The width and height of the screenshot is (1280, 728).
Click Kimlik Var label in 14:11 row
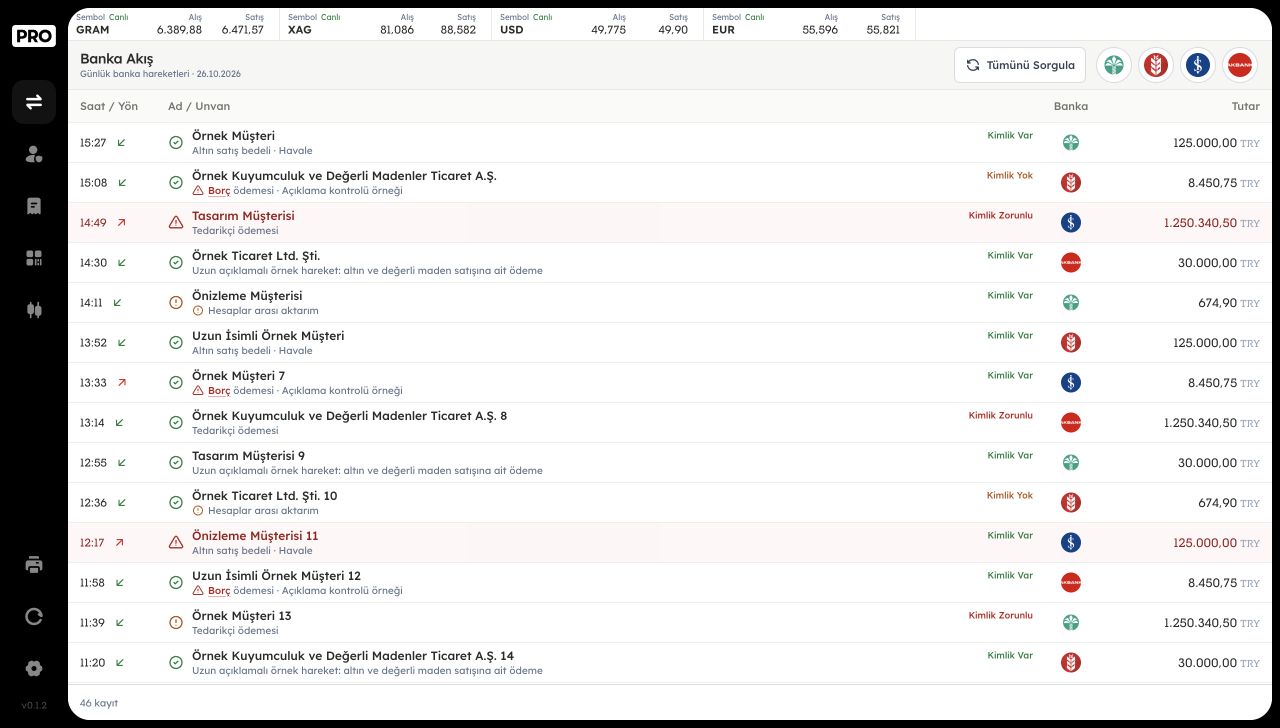click(1010, 296)
